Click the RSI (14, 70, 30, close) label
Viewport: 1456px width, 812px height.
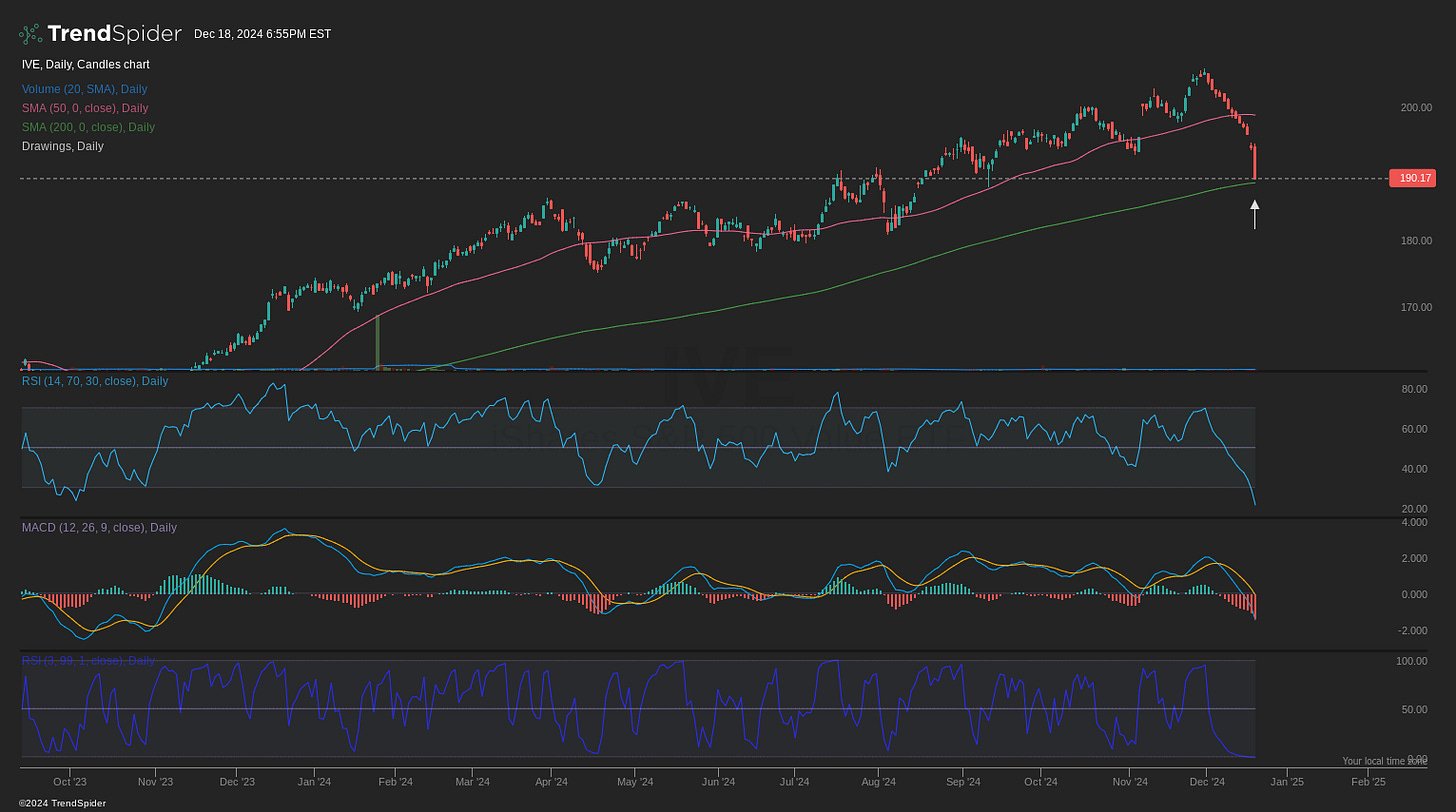tap(95, 381)
